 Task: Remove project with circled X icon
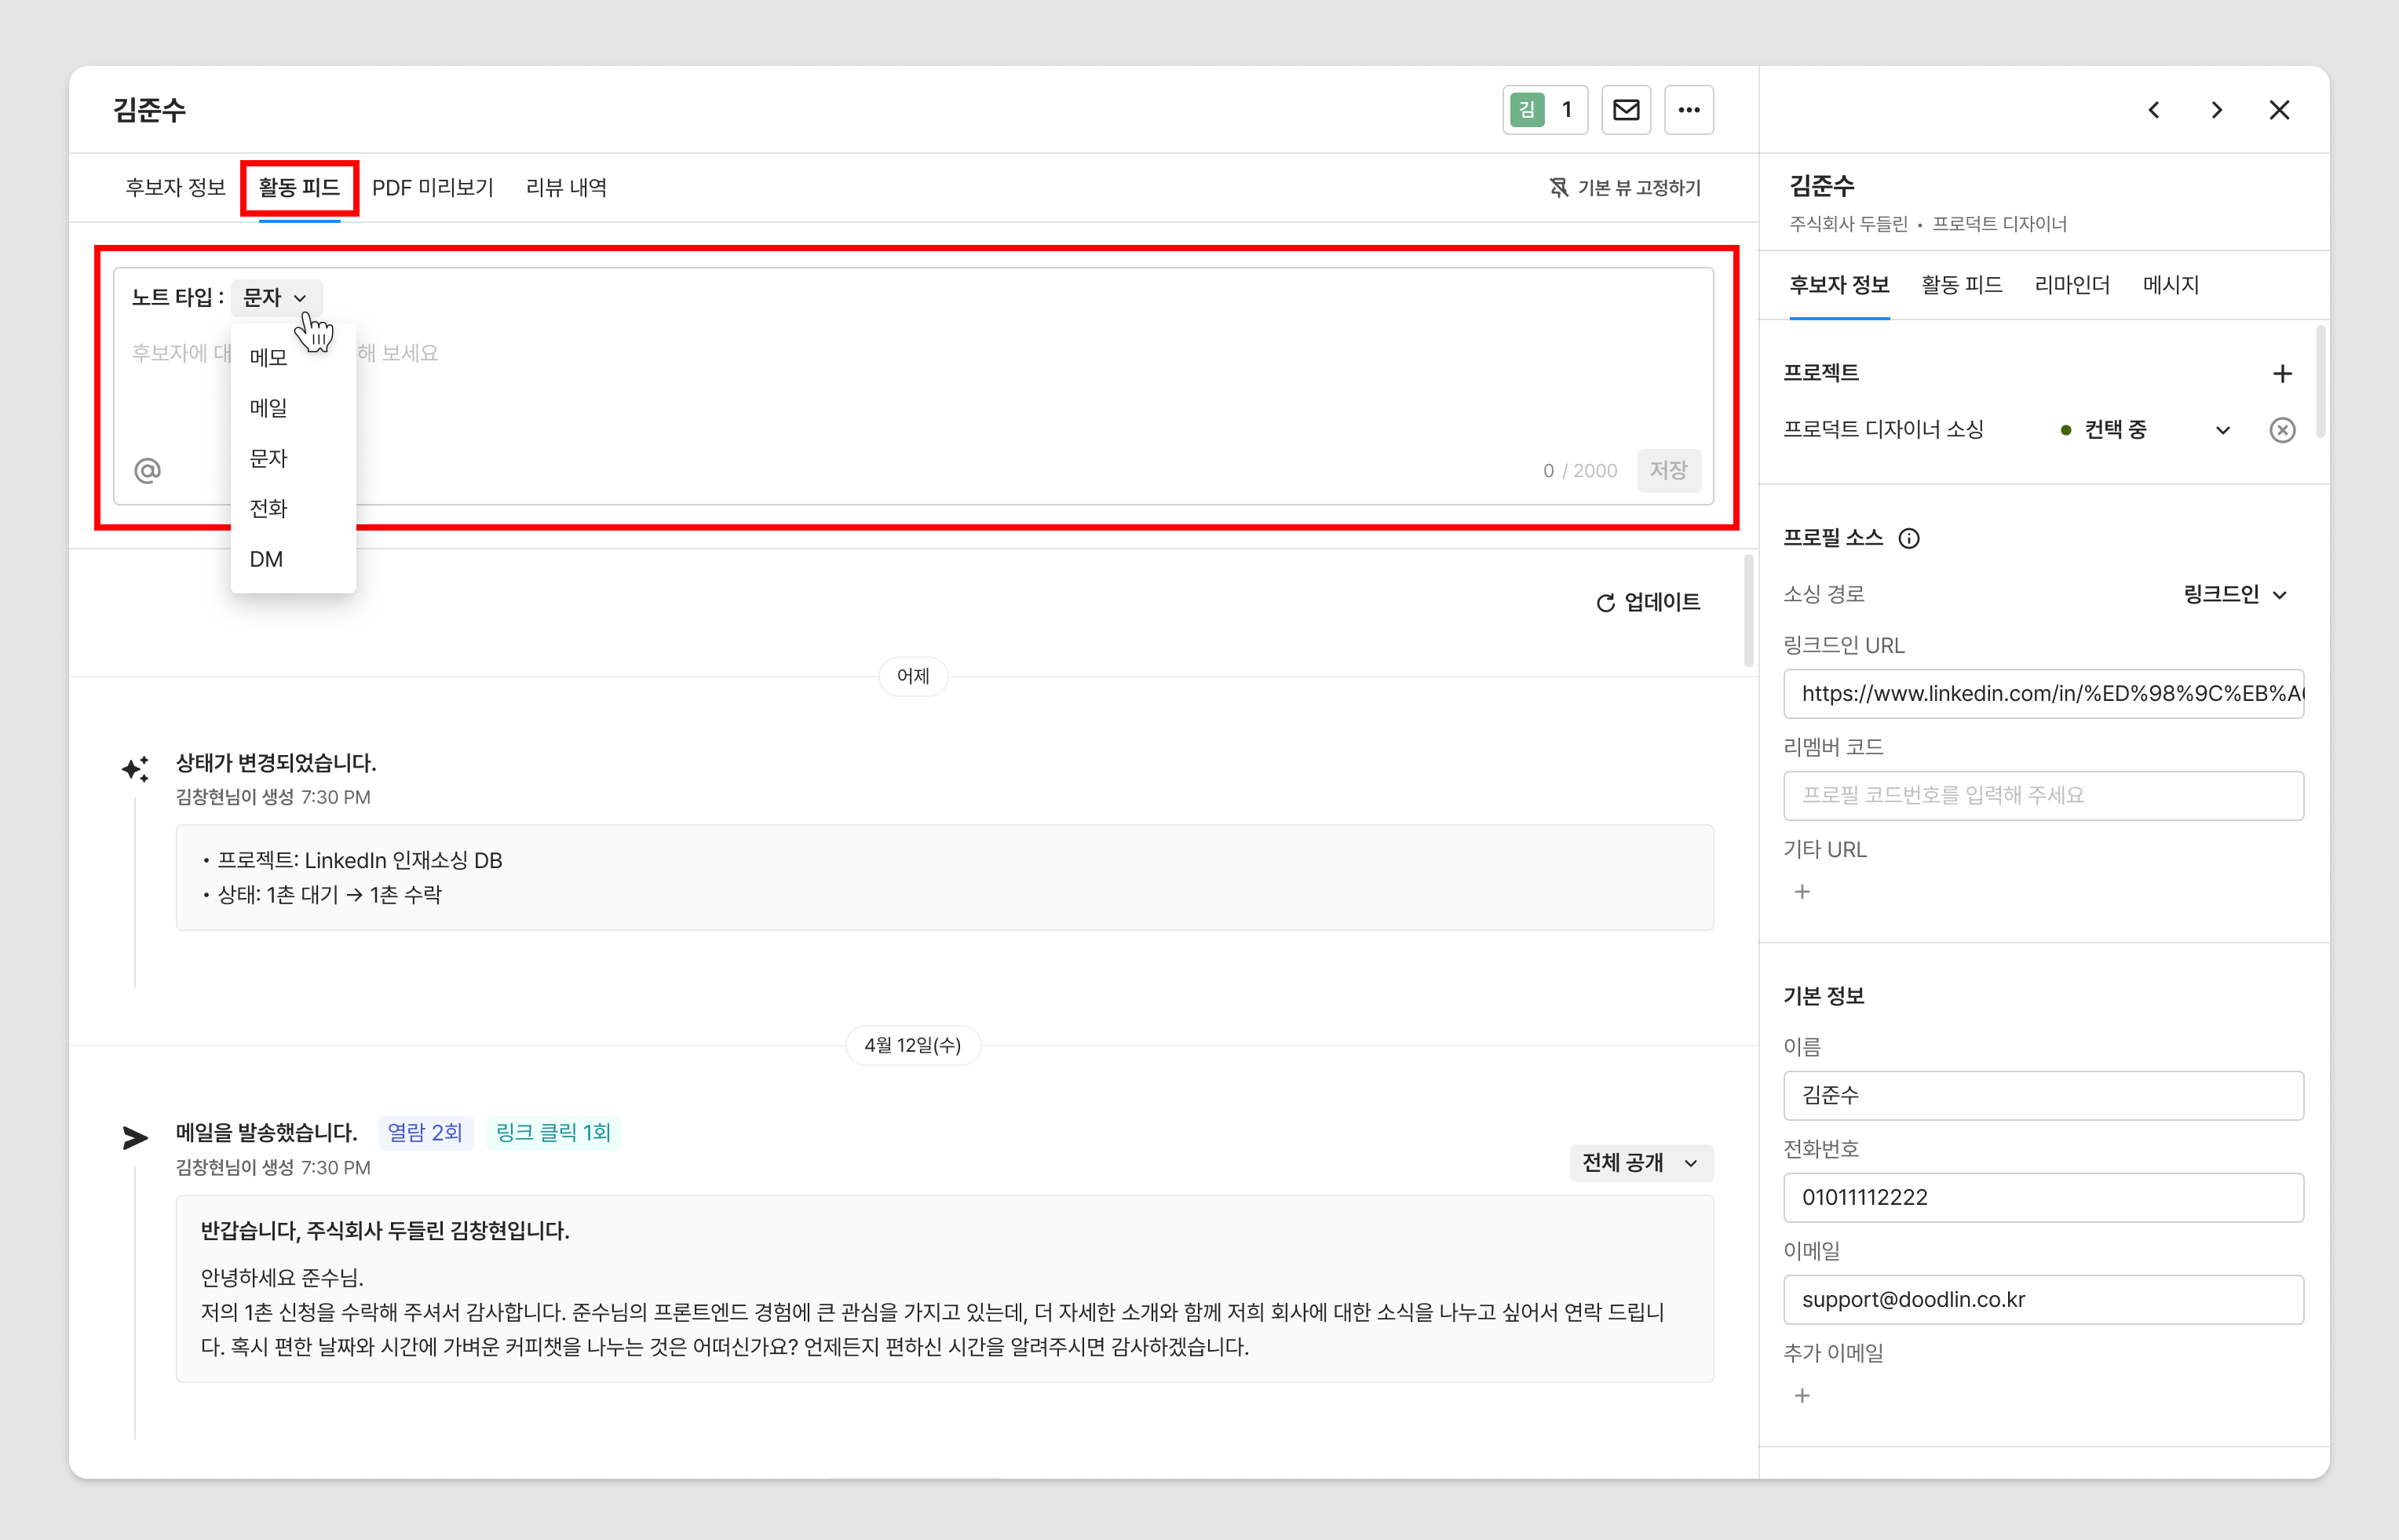[x=2281, y=430]
